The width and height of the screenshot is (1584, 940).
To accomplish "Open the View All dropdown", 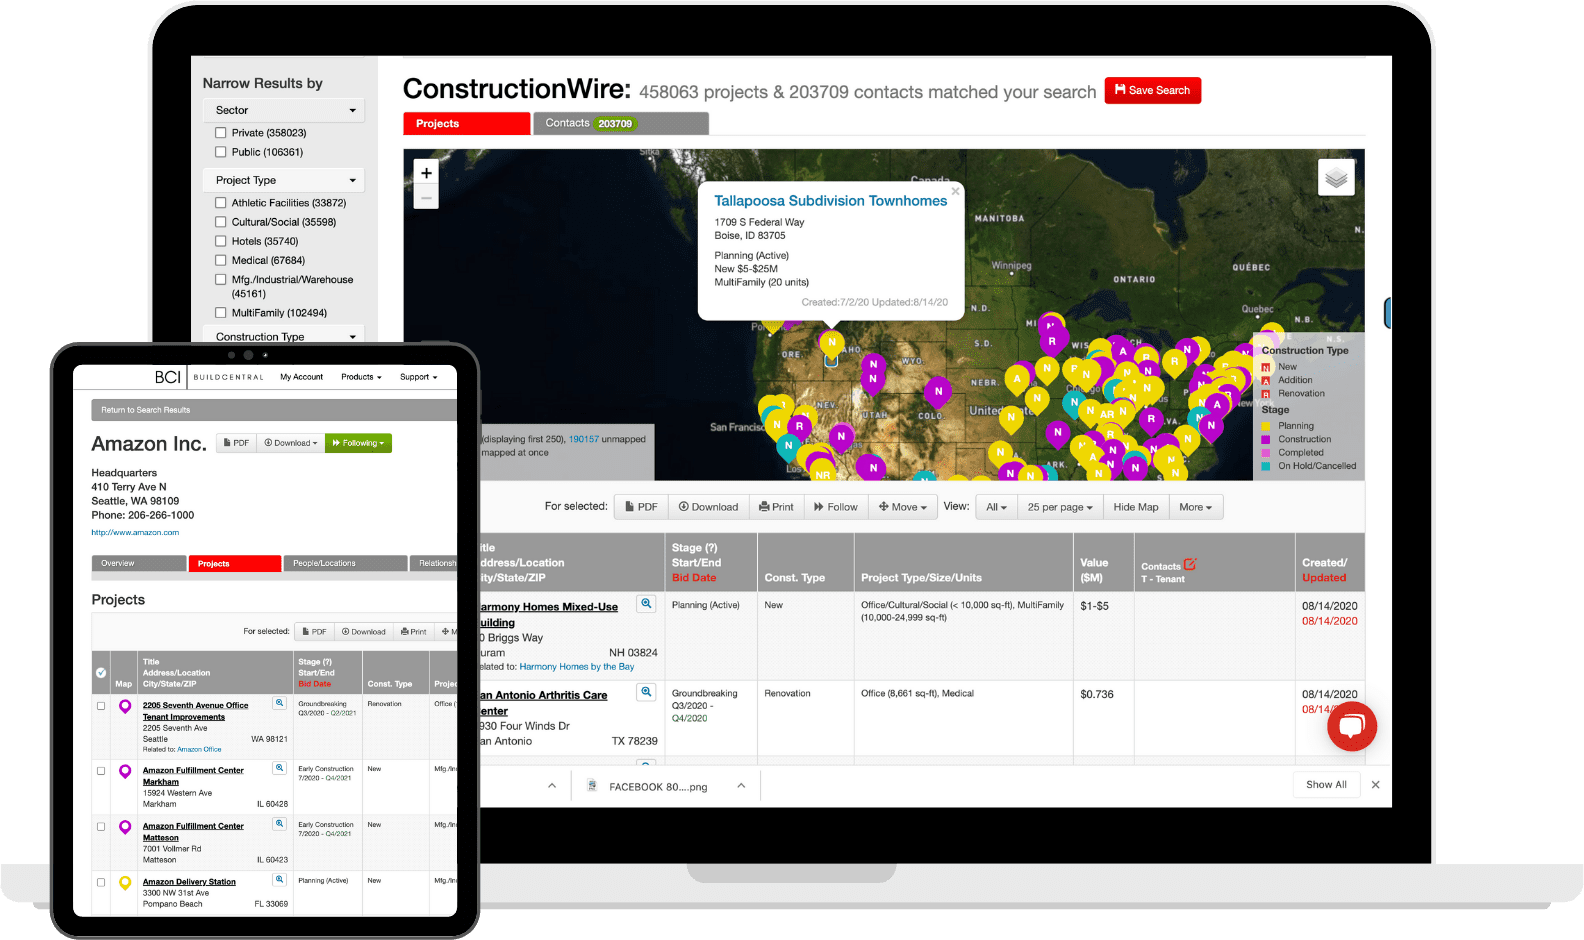I will (996, 507).
